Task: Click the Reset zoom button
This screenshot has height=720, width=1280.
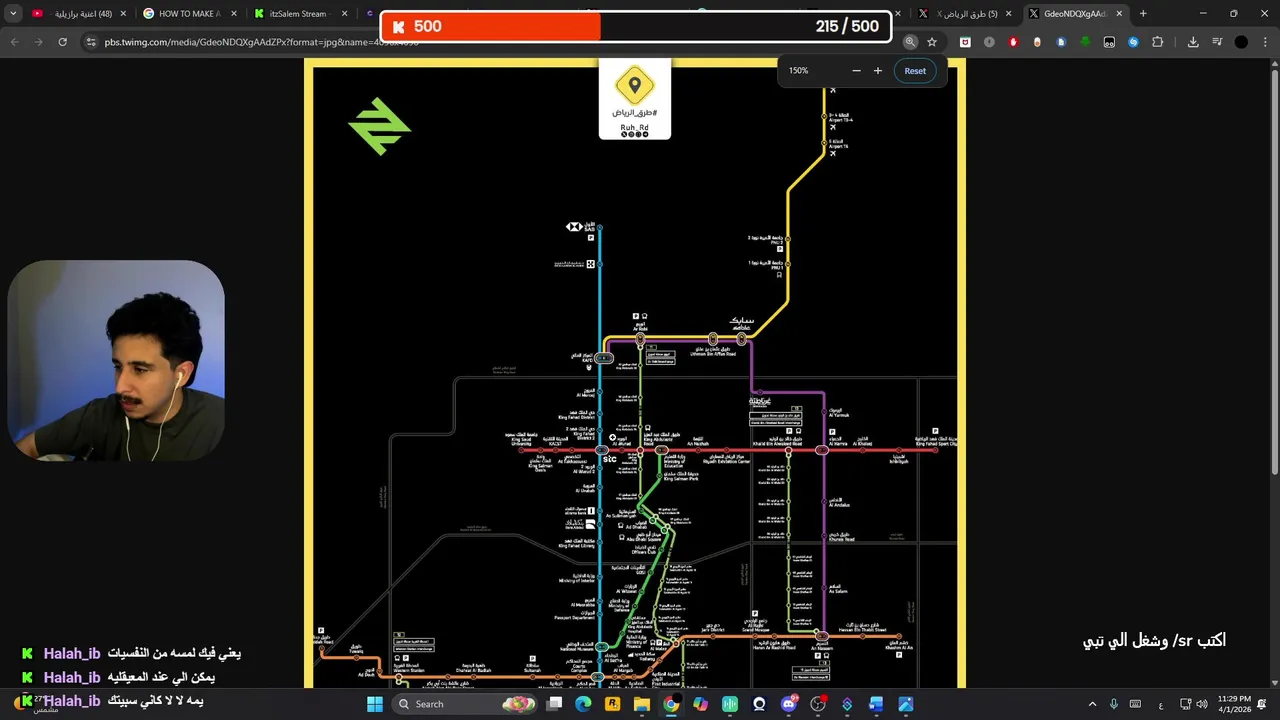Action: pos(915,71)
